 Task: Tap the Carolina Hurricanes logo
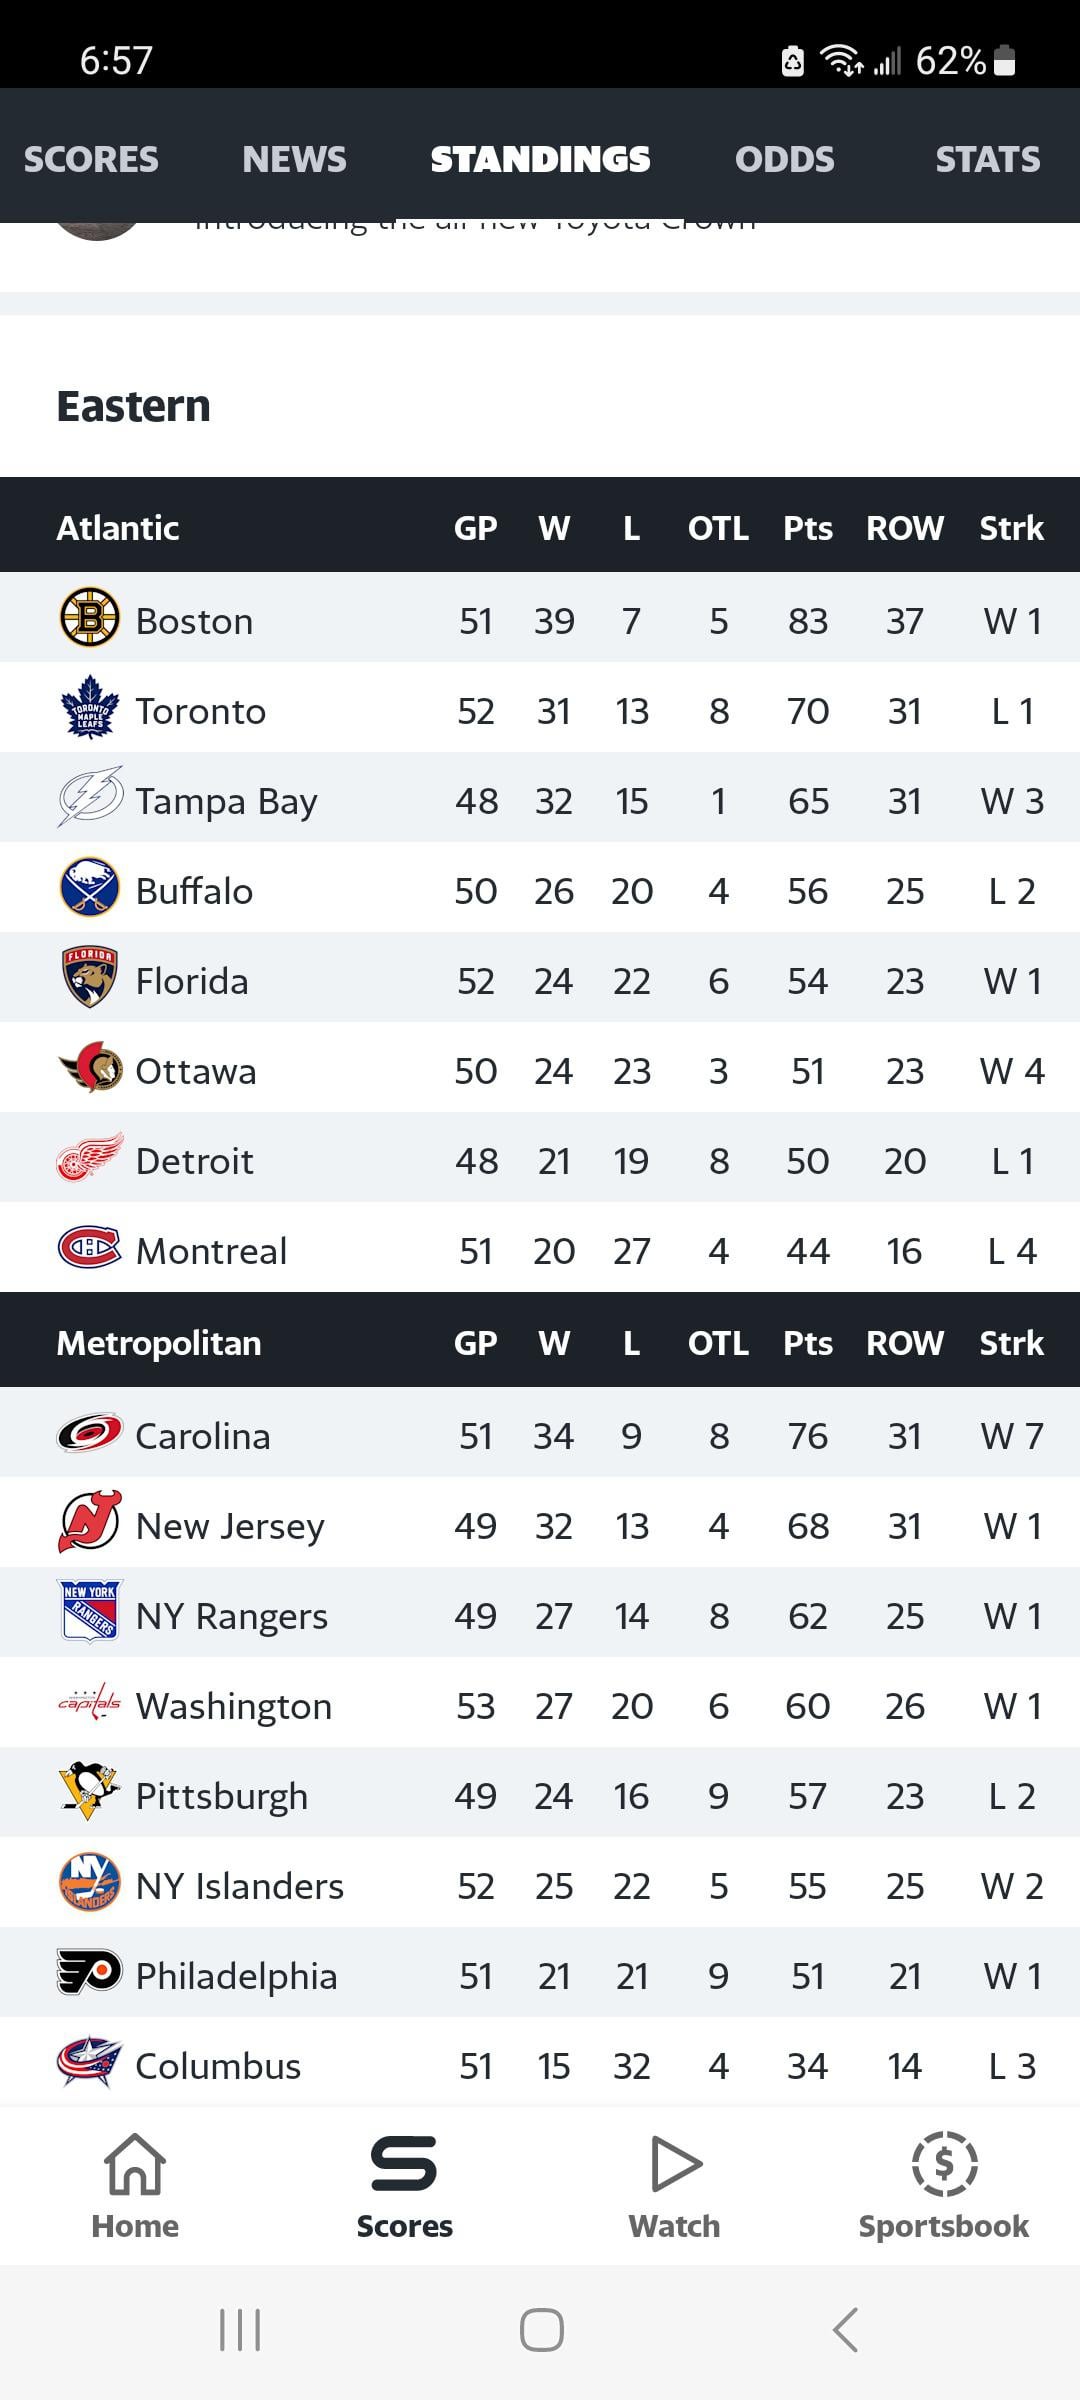tap(89, 1433)
